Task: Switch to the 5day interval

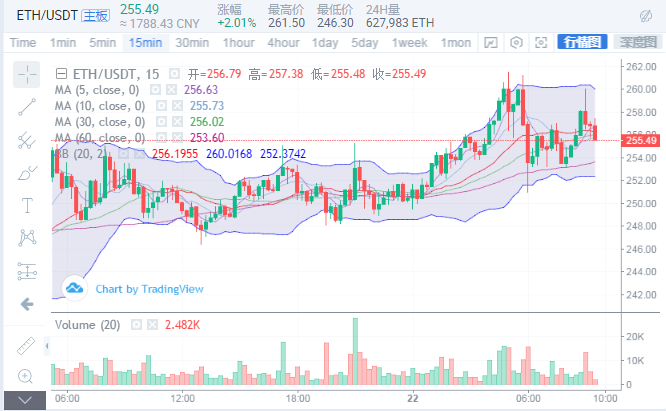Action: [364, 43]
